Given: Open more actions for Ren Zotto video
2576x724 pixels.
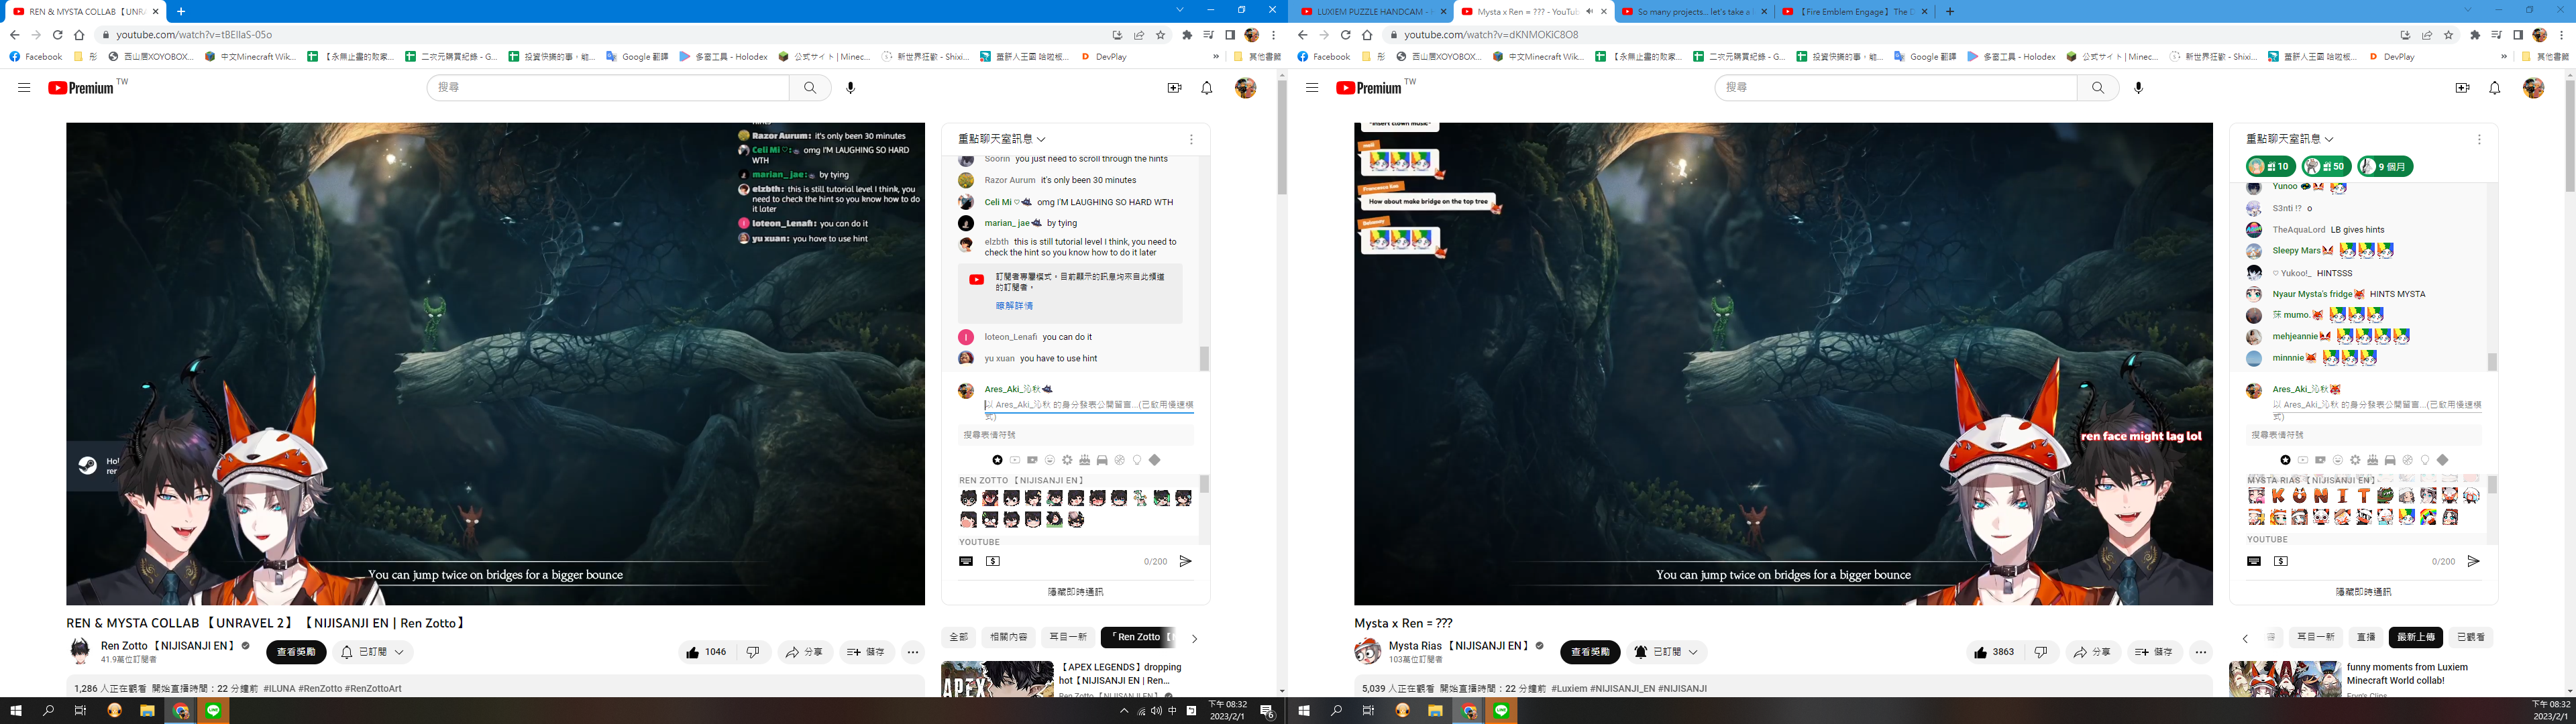Looking at the screenshot, I should pos(913,652).
